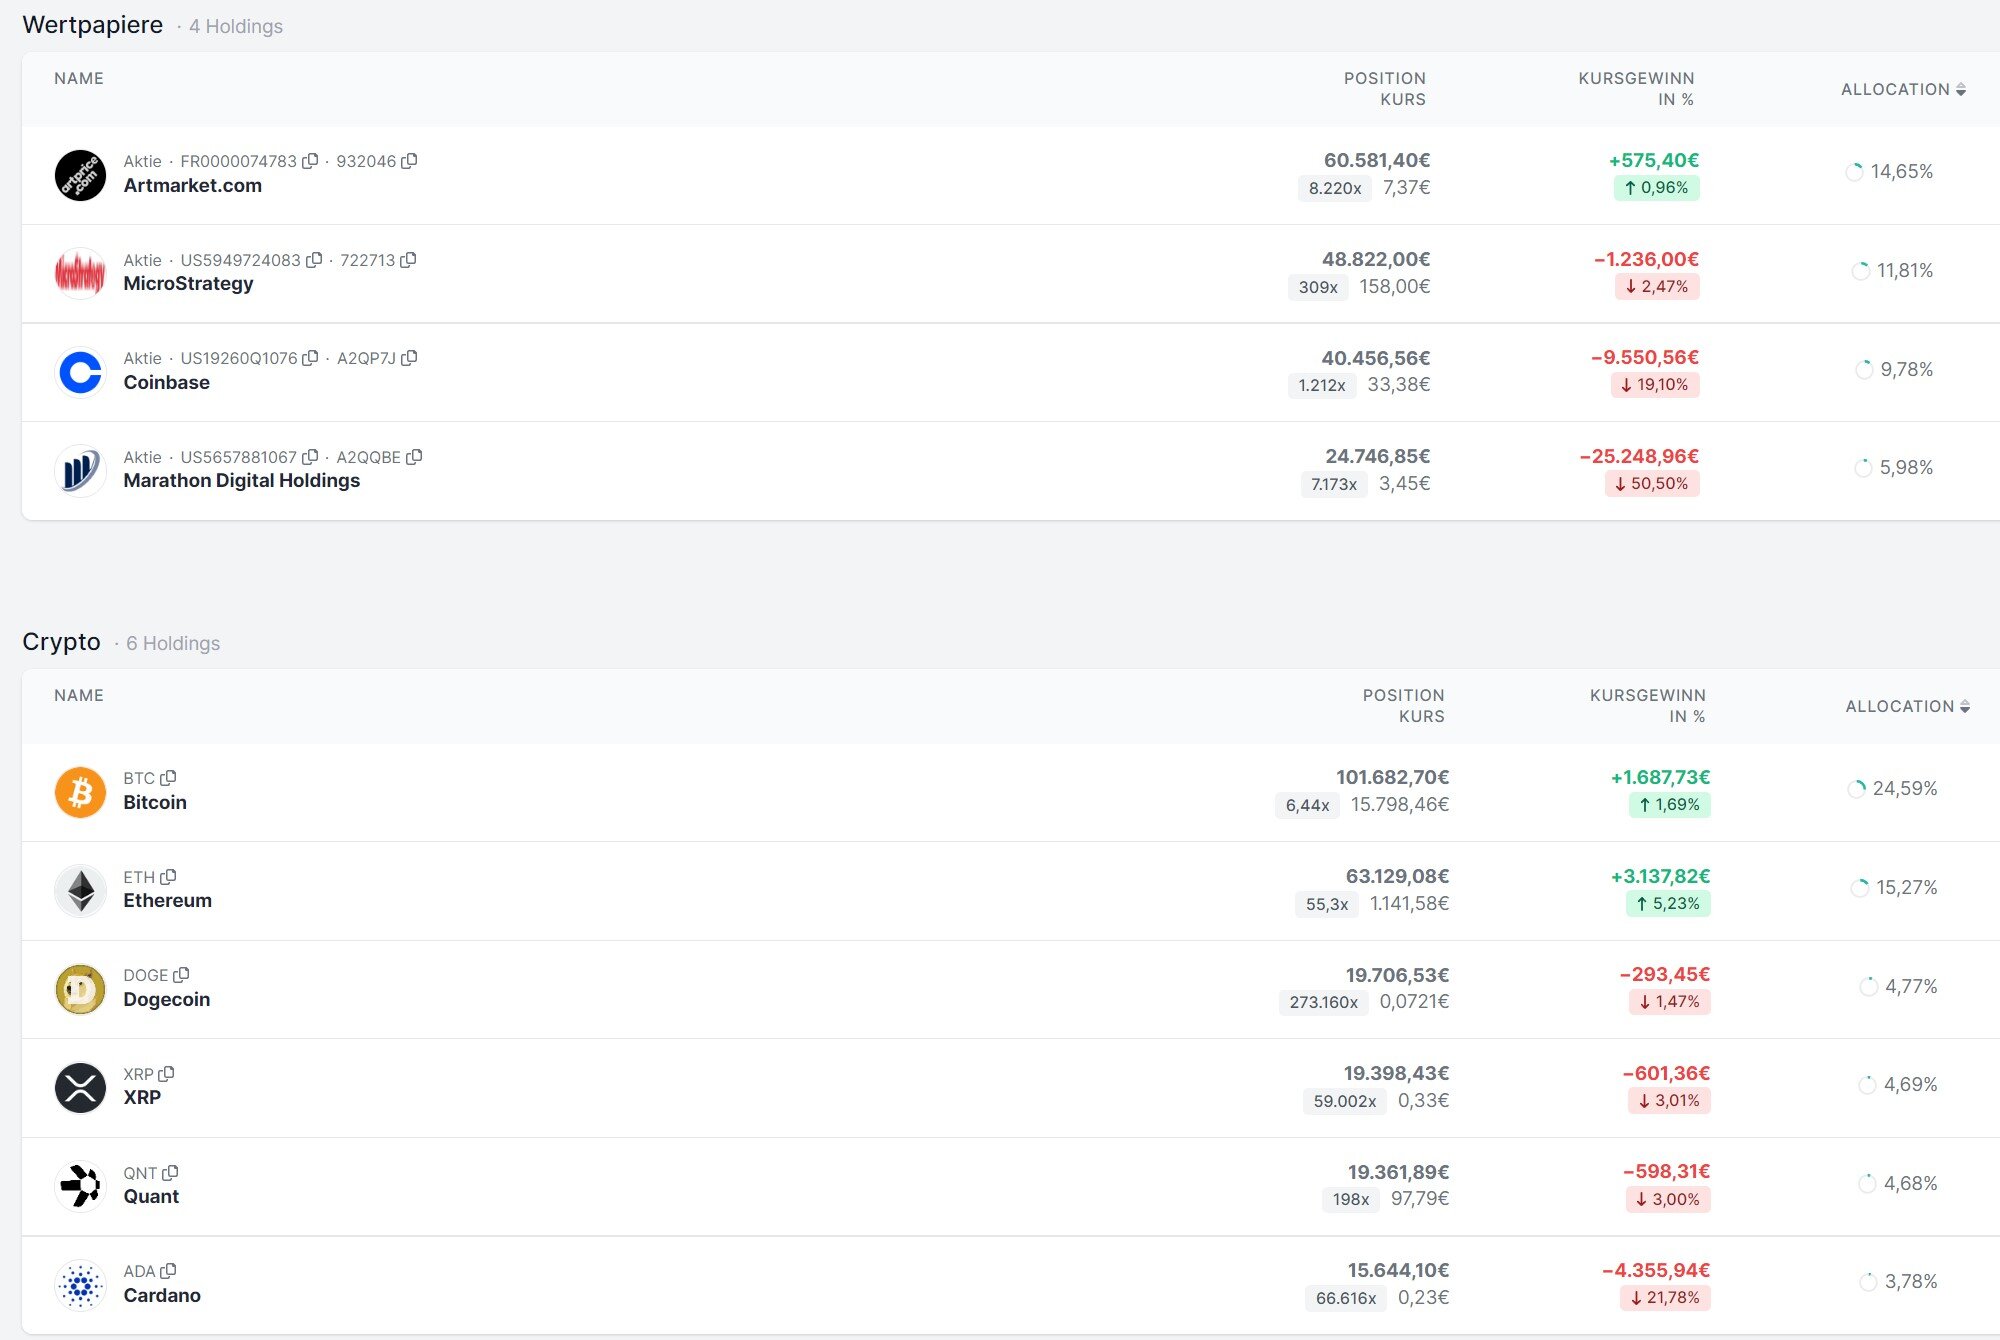The height and width of the screenshot is (1340, 2000).
Task: Copy the ADA ticker symbol
Action: point(168,1271)
